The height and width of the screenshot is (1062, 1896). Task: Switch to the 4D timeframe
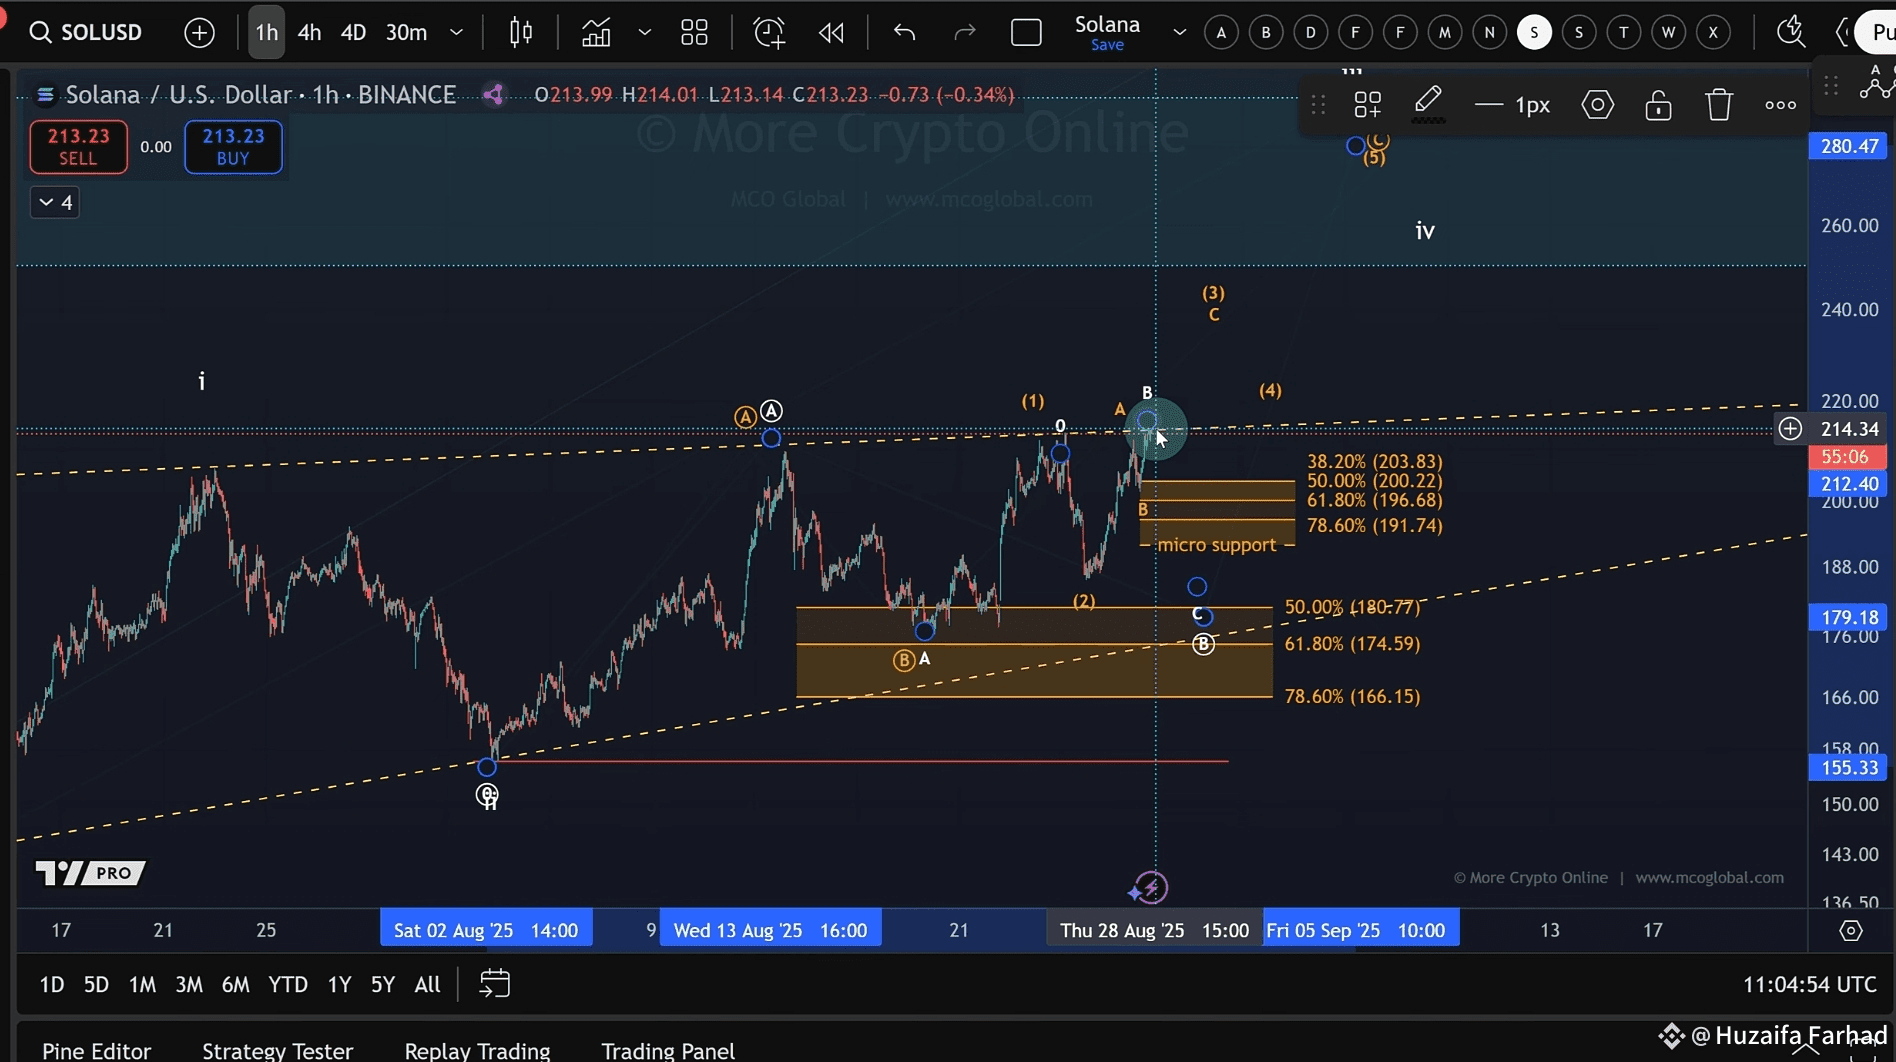[x=353, y=32]
